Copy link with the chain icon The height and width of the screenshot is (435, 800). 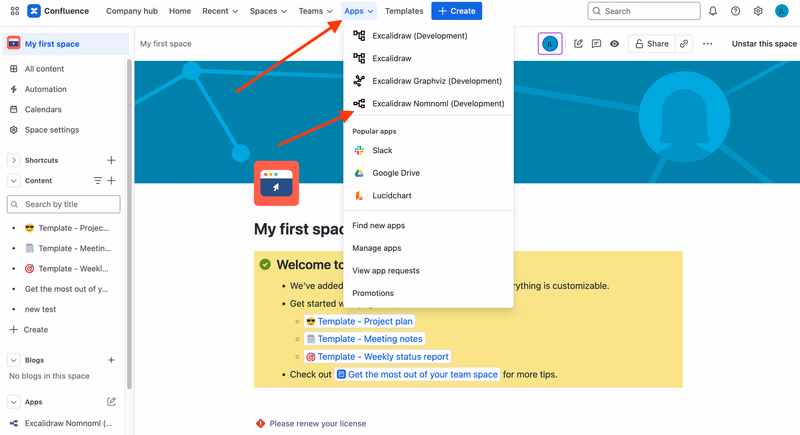pyautogui.click(x=684, y=44)
